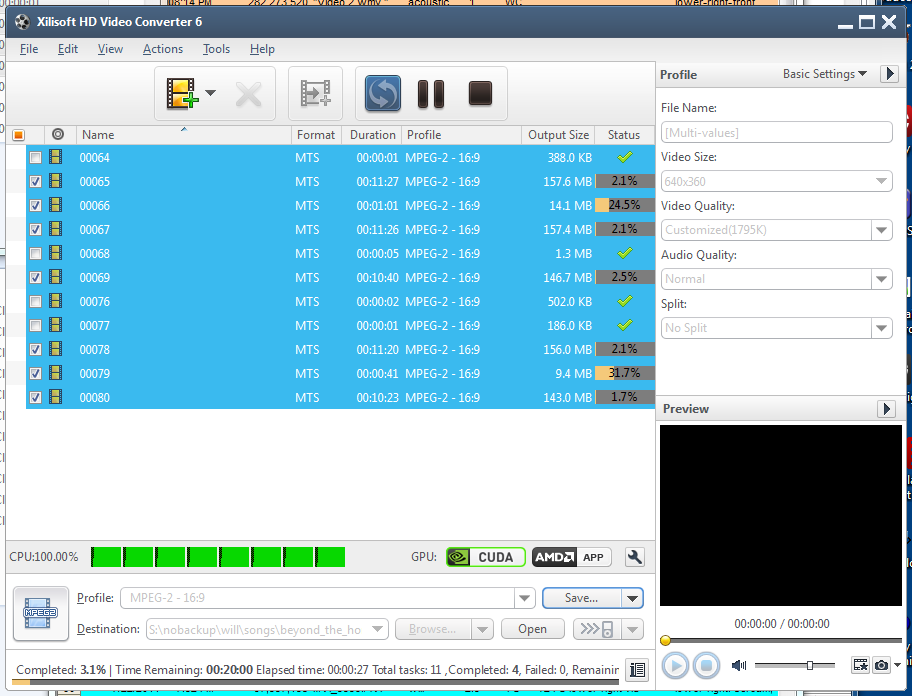Click the File Name input field
The image size is (912, 696).
[x=776, y=133]
